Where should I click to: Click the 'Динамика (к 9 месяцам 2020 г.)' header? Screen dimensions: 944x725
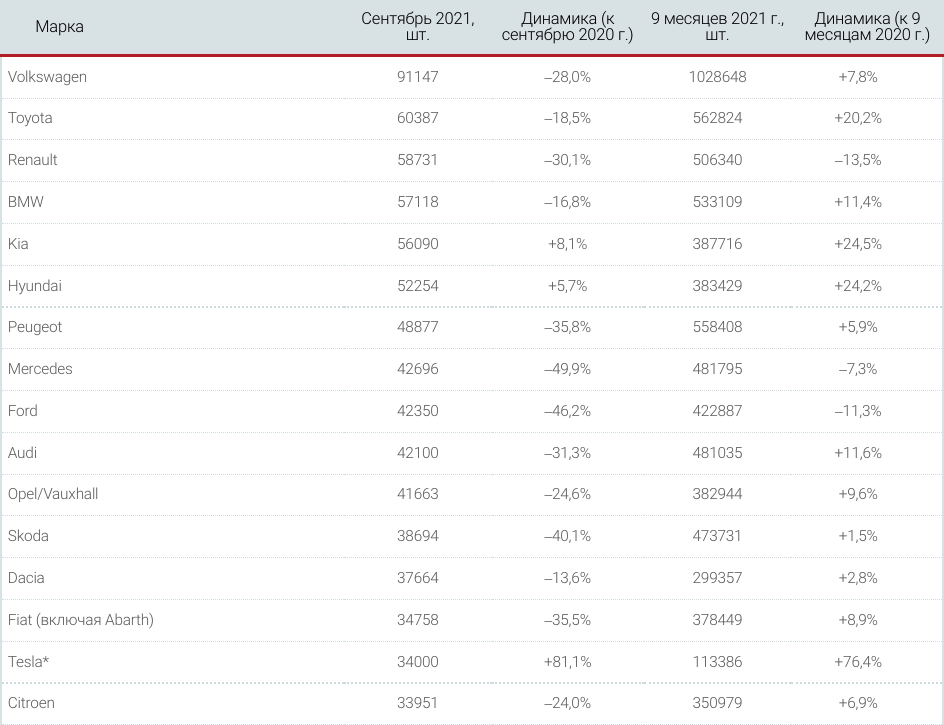tap(867, 26)
